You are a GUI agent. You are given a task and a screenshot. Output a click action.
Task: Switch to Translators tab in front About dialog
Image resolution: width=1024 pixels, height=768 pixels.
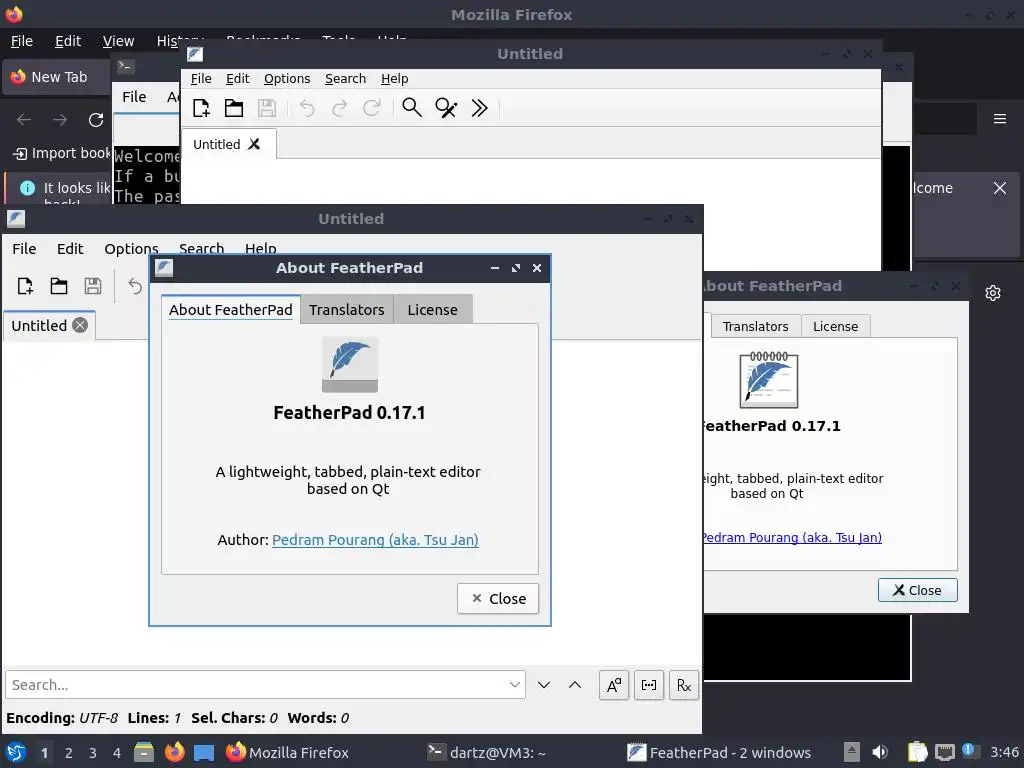tap(347, 310)
